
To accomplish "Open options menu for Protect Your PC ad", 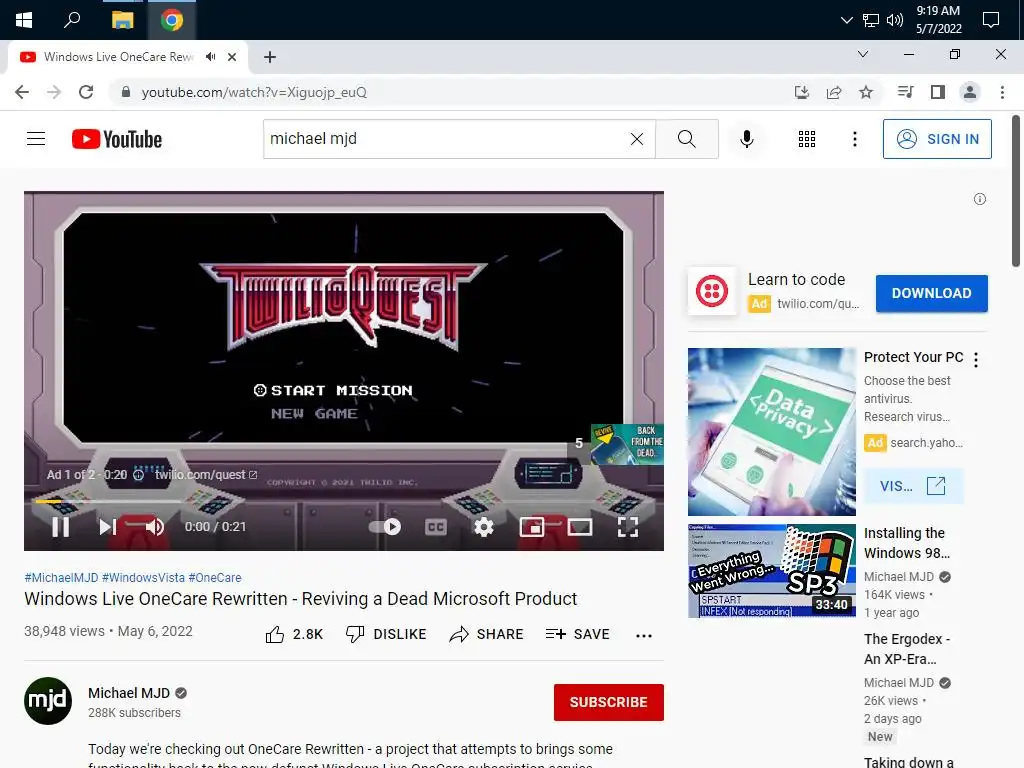I will (976, 360).
